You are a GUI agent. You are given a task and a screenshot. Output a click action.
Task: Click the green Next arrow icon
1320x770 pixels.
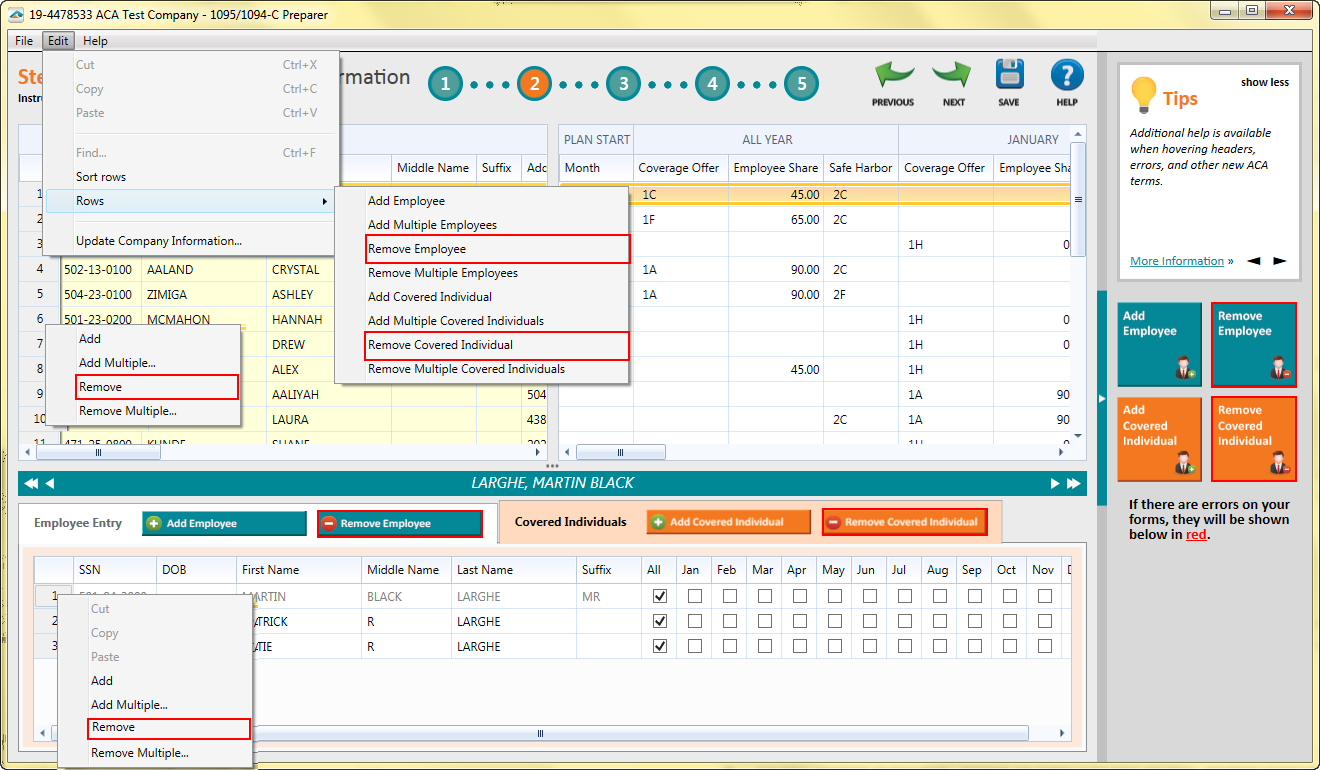[953, 77]
